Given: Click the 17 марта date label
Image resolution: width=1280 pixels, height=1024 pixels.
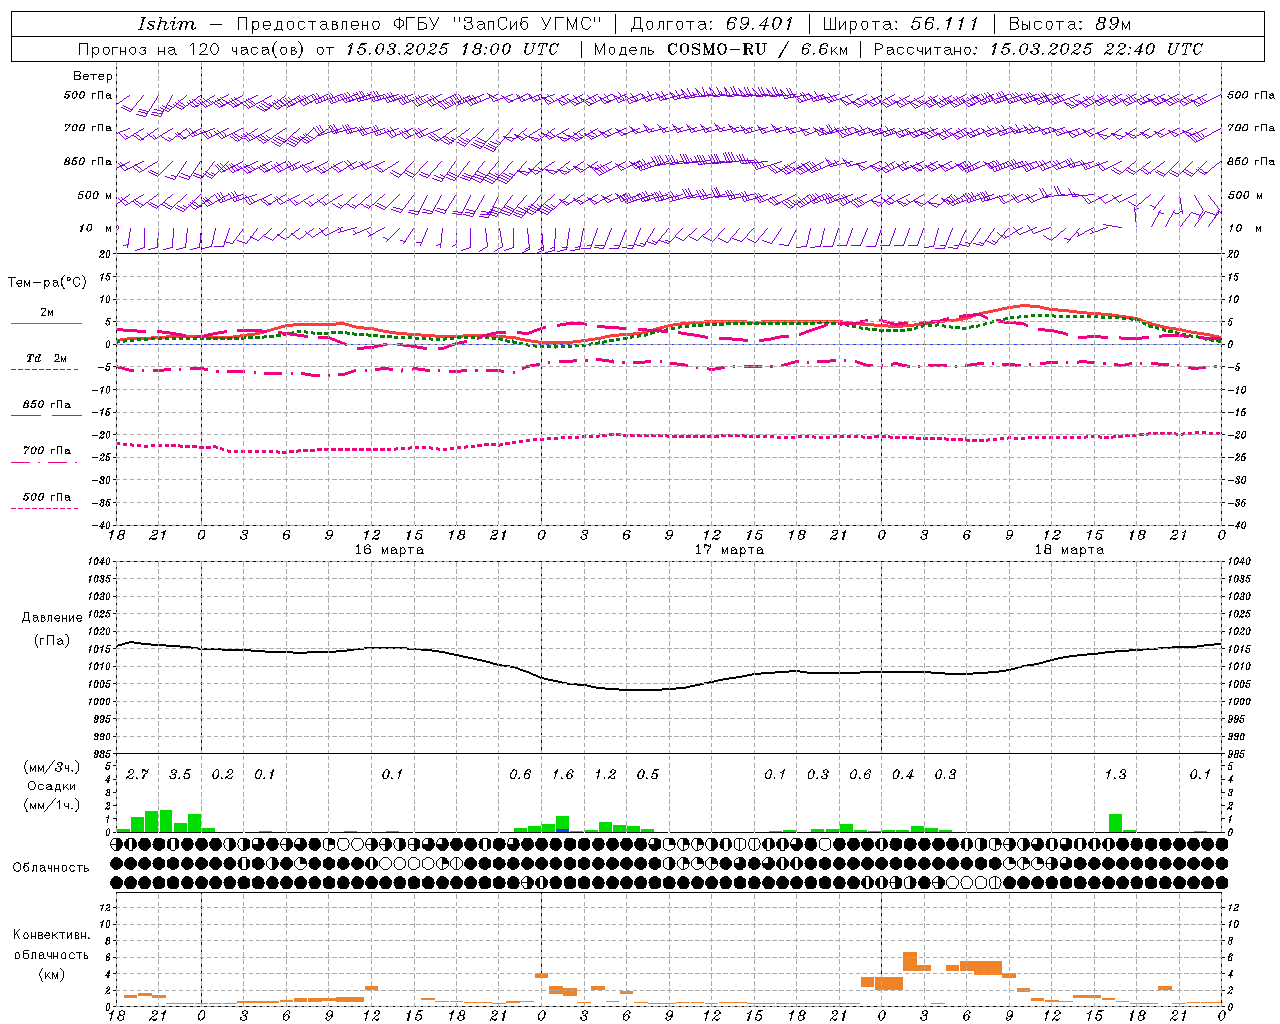Looking at the screenshot, I should [729, 550].
